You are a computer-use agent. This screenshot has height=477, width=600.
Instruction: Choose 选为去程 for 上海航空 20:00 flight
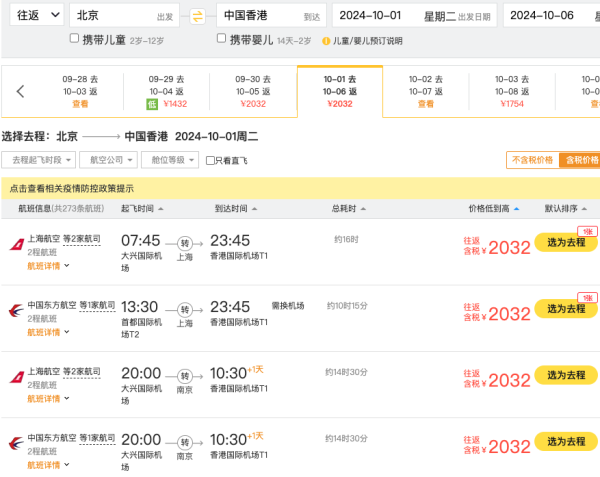(x=566, y=375)
